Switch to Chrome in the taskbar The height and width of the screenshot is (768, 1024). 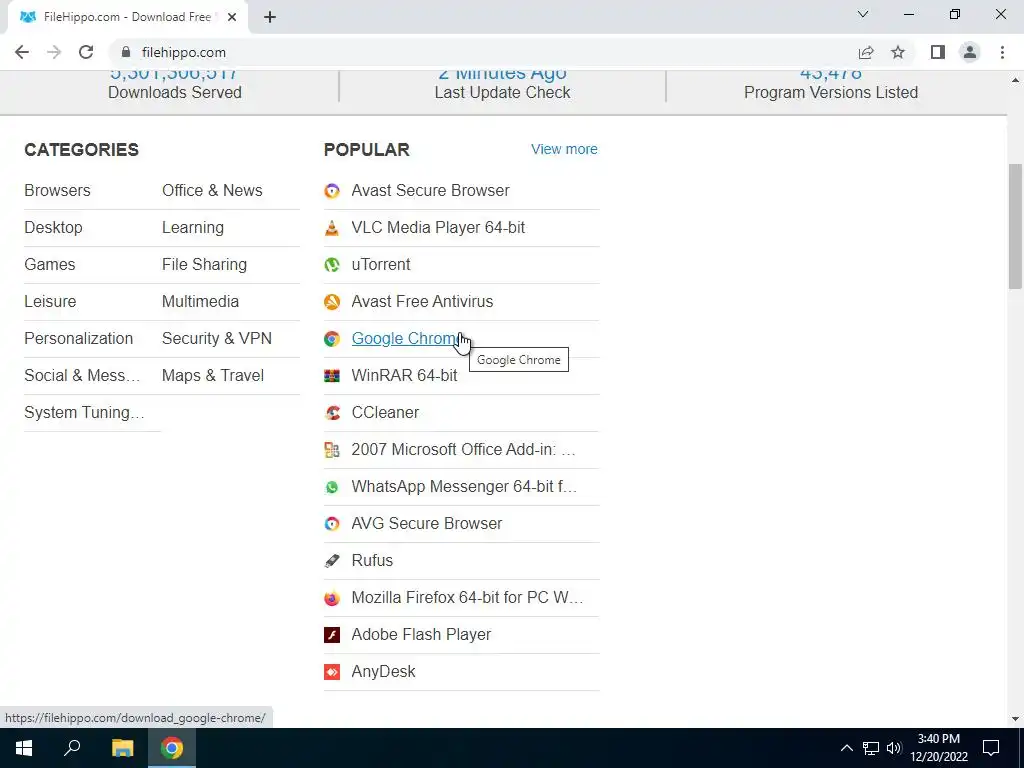172,748
